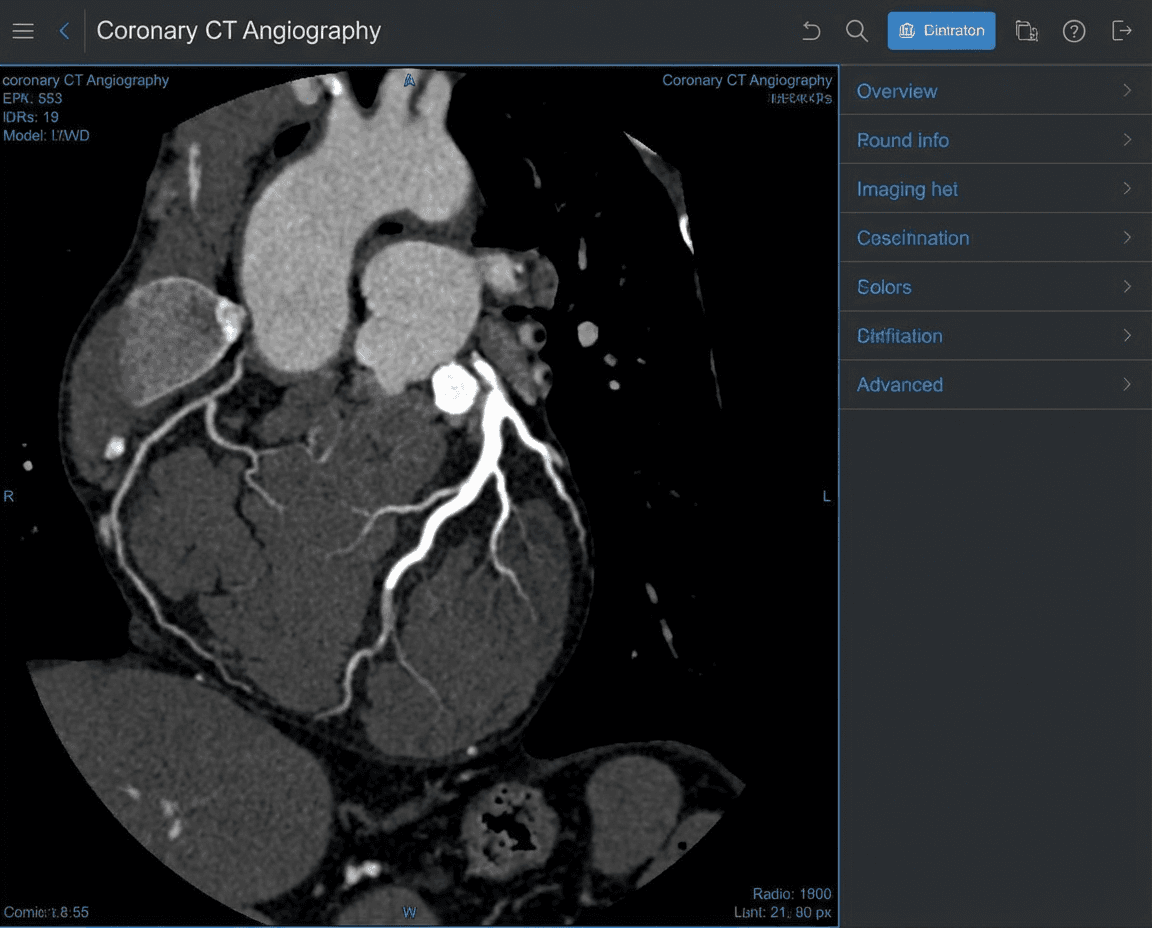Undo the last action
This screenshot has width=1152, height=928.
(810, 30)
